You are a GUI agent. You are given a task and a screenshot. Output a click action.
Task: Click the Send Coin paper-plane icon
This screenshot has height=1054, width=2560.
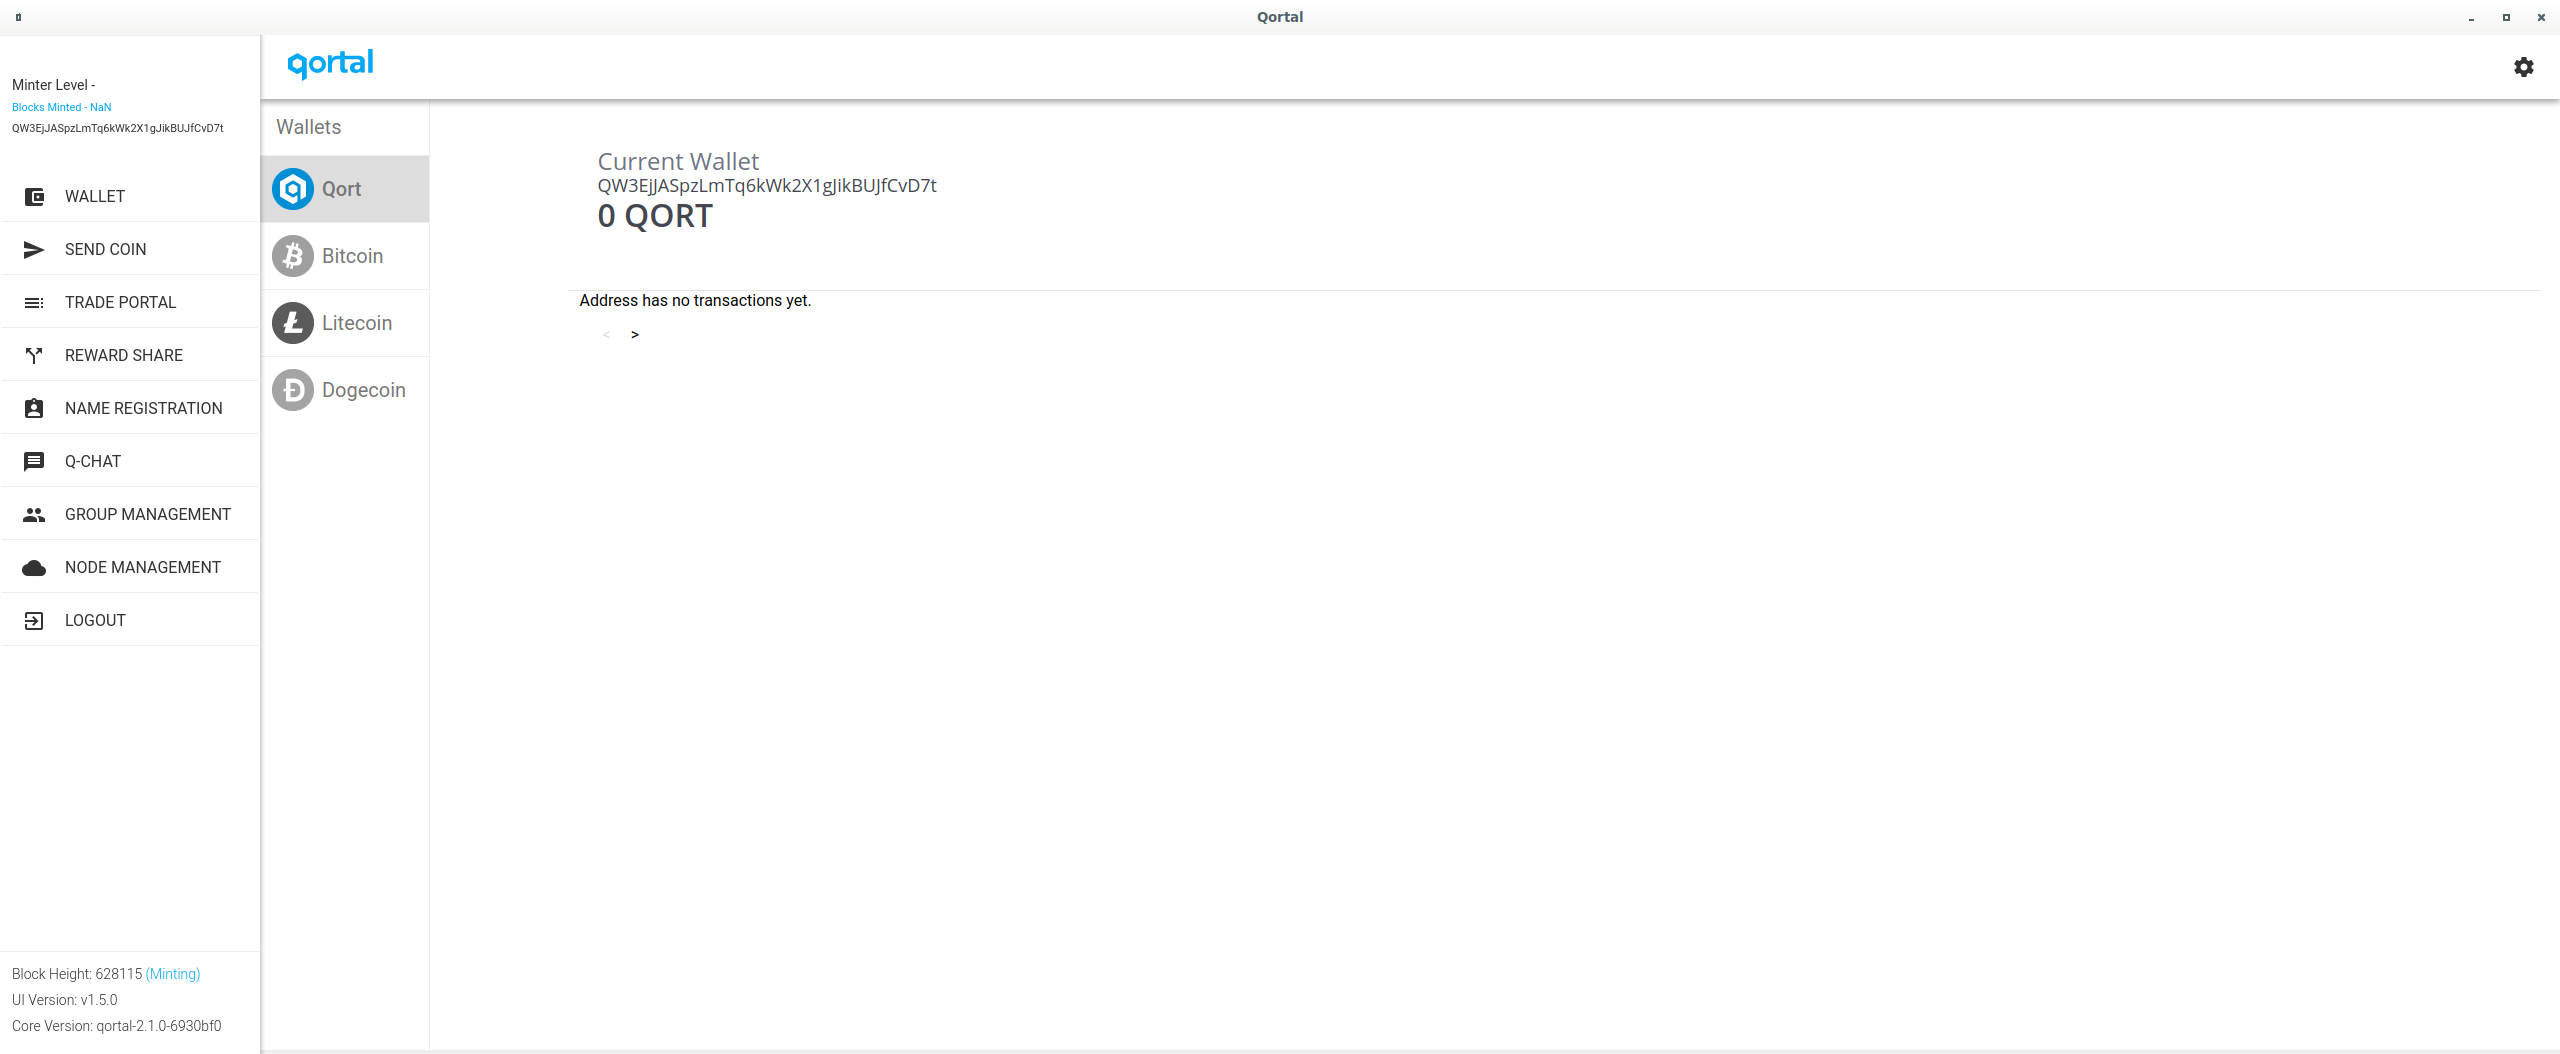pos(34,250)
